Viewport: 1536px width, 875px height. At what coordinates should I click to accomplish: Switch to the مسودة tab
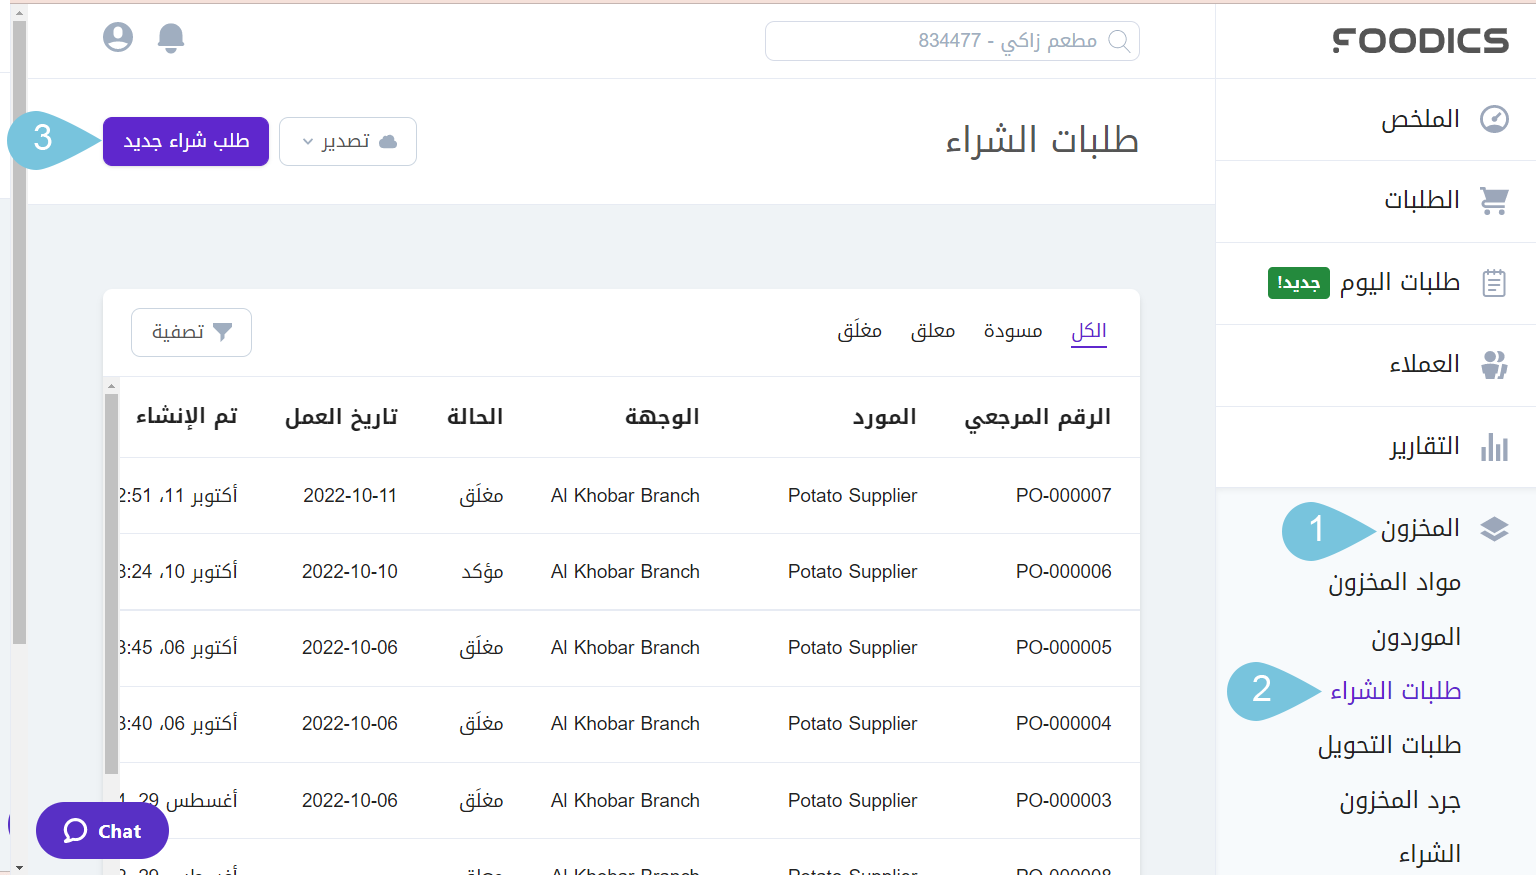point(1013,330)
